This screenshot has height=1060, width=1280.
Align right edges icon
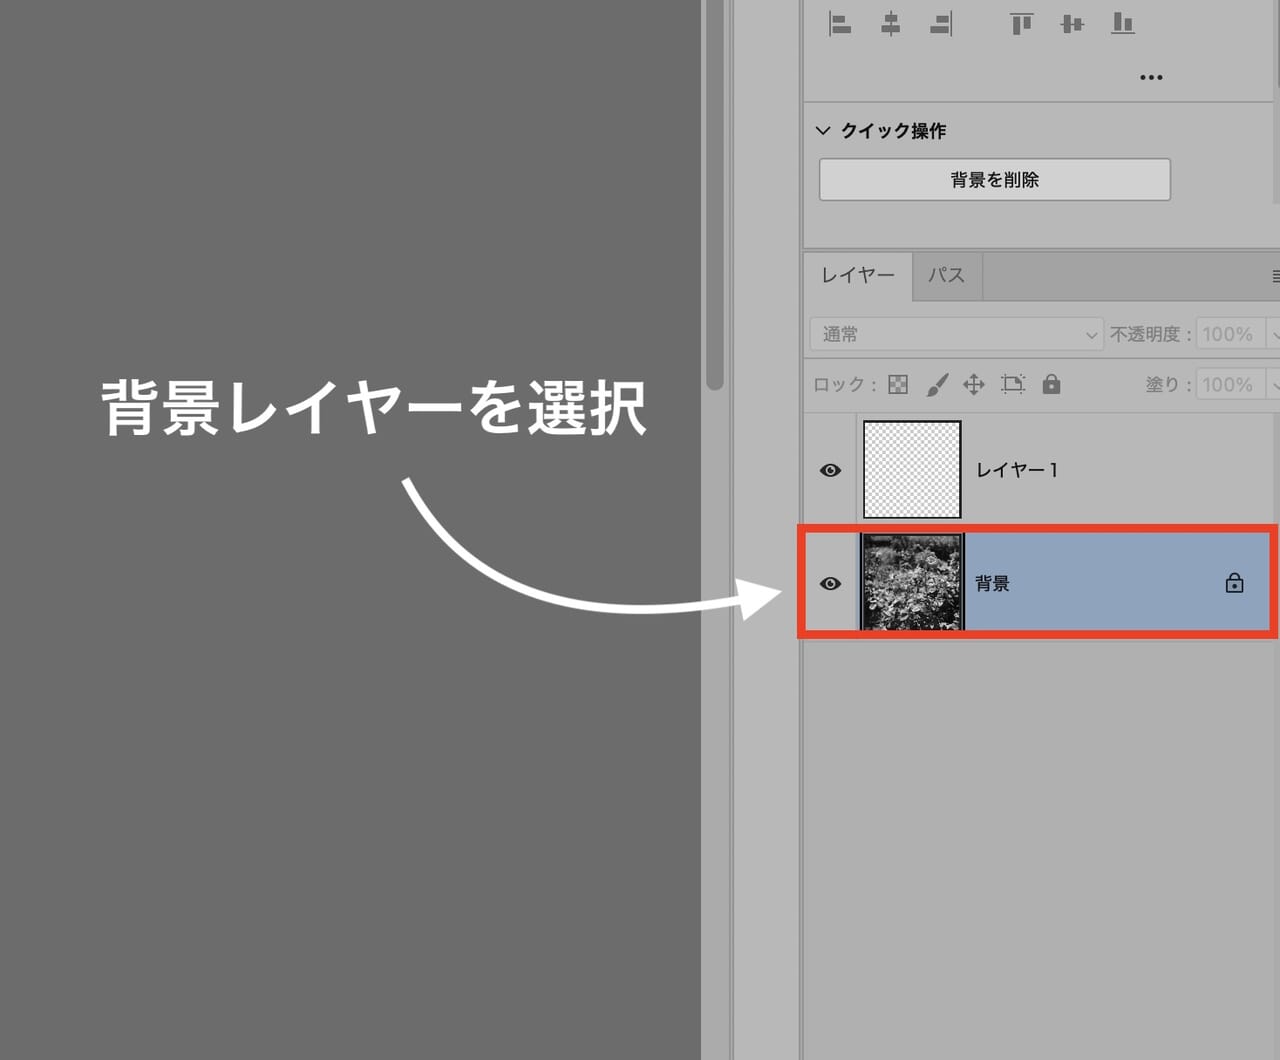point(941,23)
